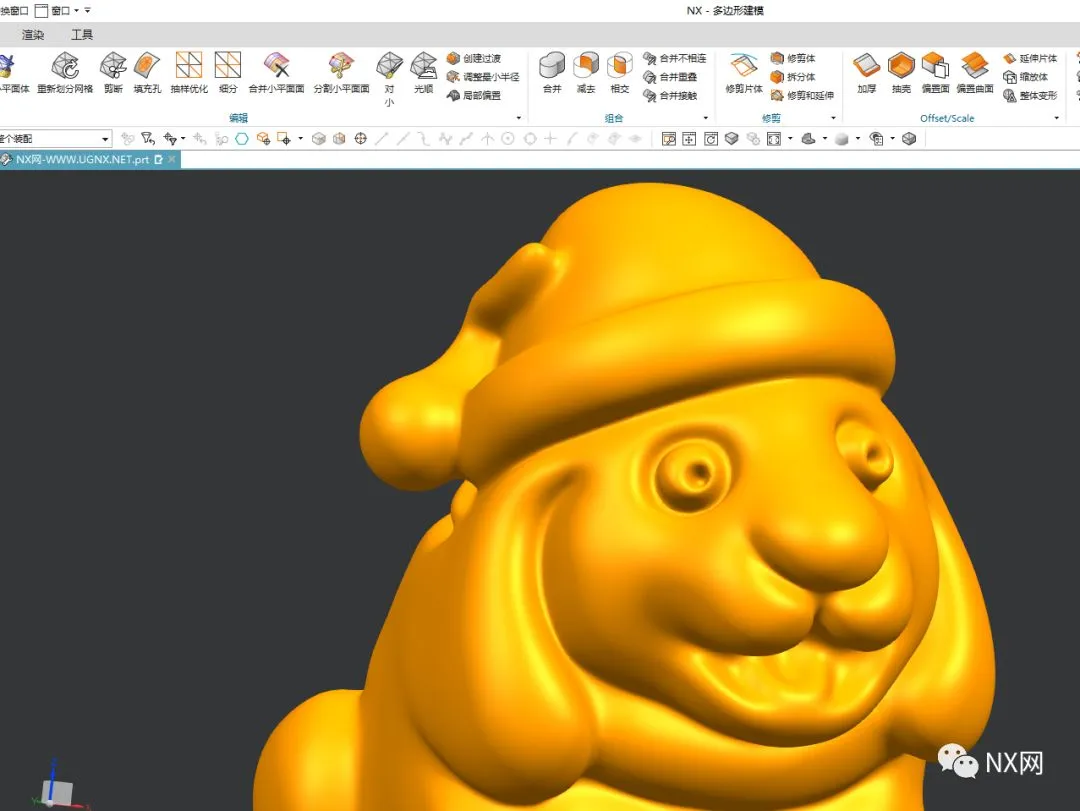The image size is (1080, 811).
Task: Expand the 编辑 group options arrow
Action: pos(519,119)
